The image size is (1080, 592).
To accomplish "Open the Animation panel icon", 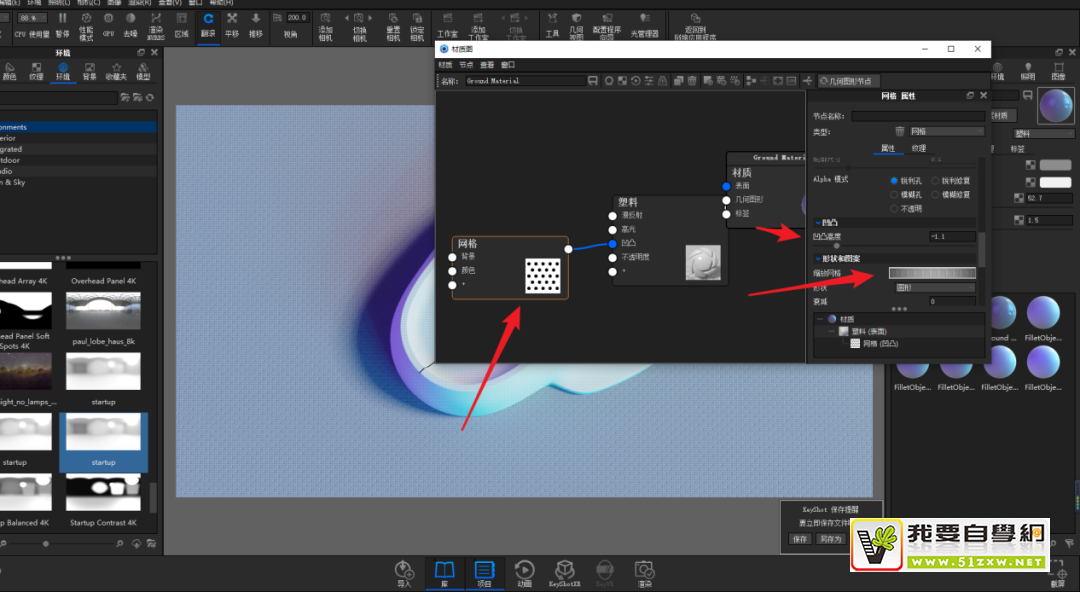I will pyautogui.click(x=524, y=571).
